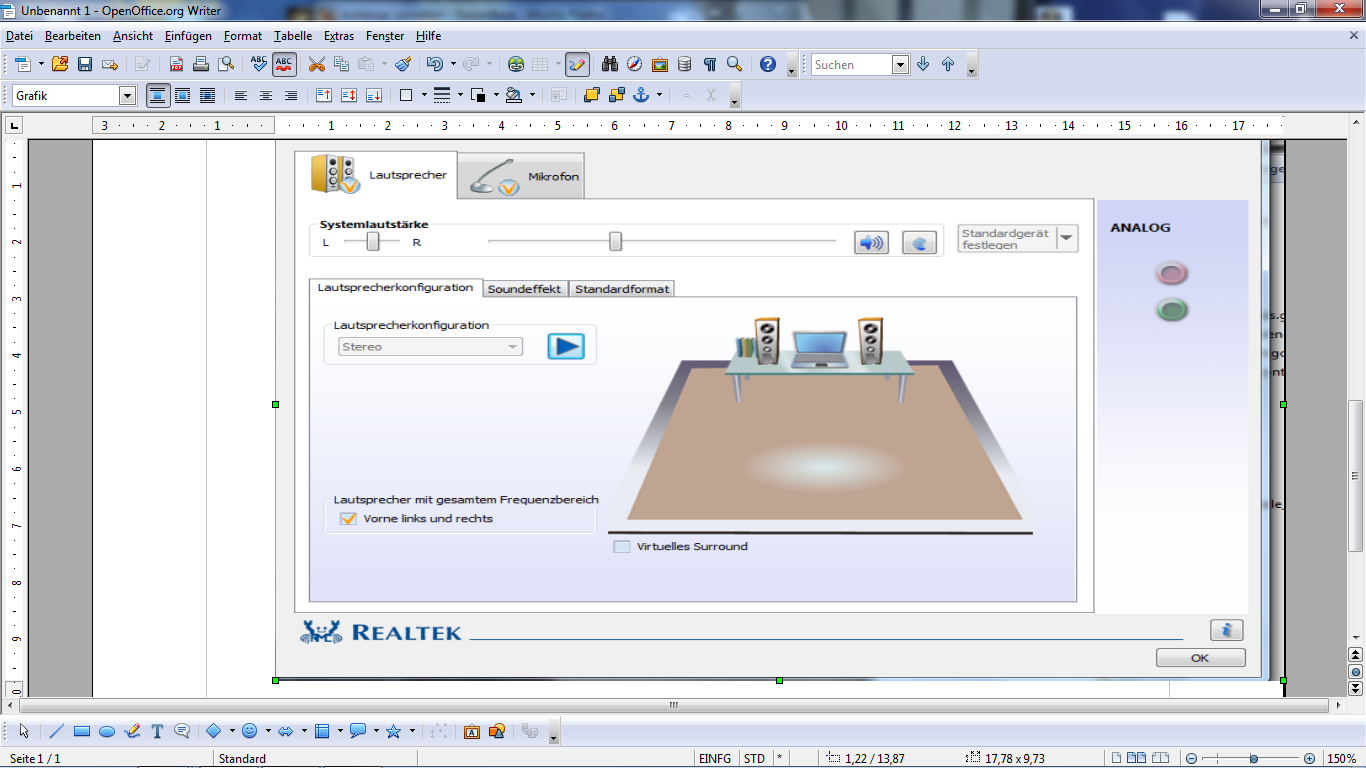Open the Navigator compass icon
Viewport: 1366px width, 768px height.
pos(635,64)
